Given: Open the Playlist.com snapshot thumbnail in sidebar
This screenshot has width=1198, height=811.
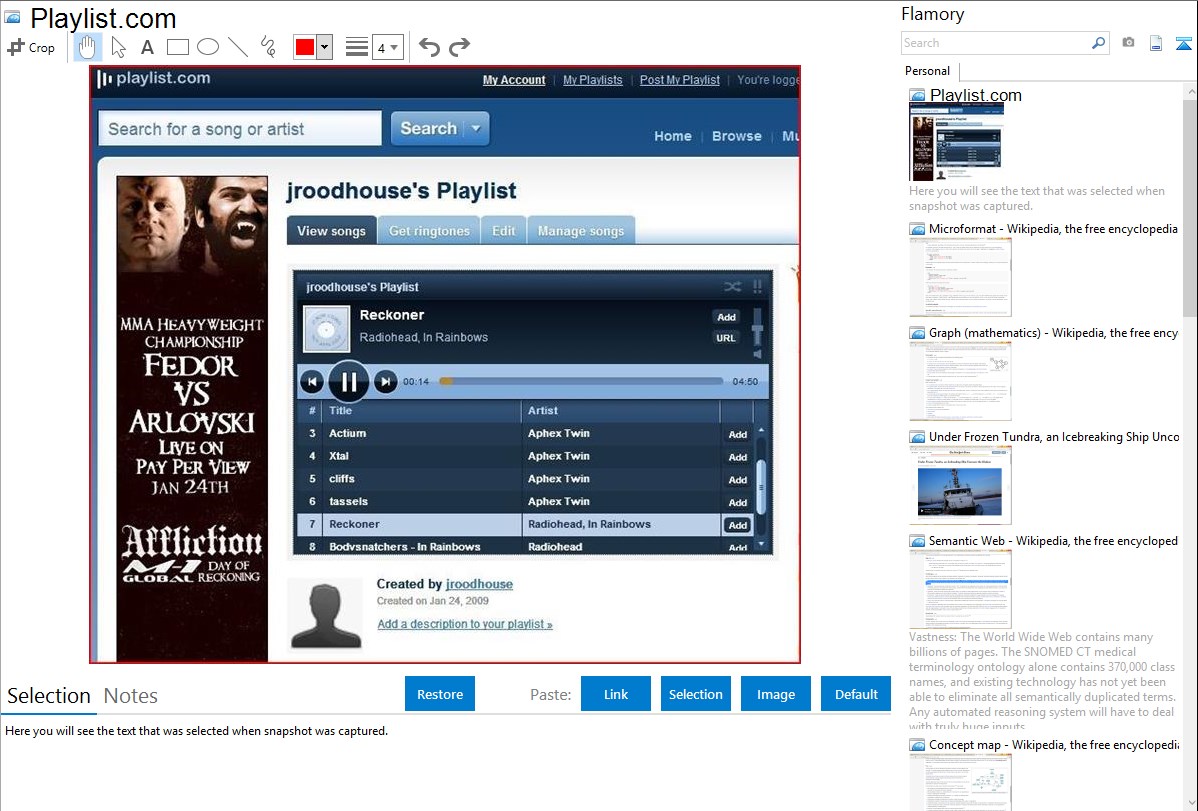Looking at the screenshot, I should (955, 141).
